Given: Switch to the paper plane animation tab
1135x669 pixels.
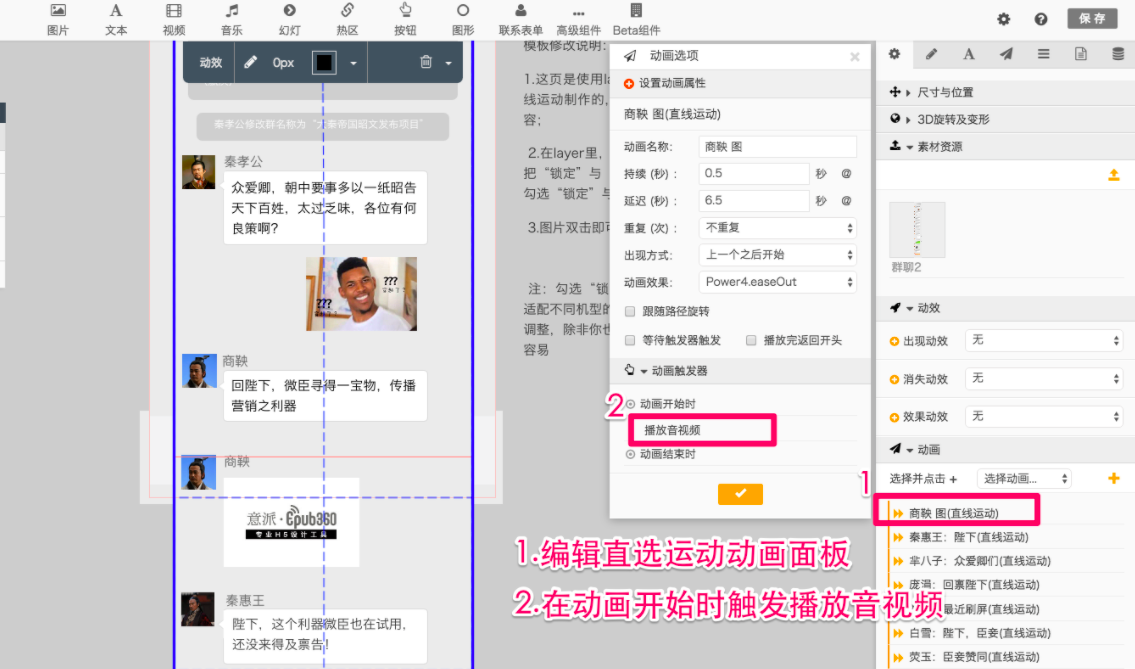Looking at the screenshot, I should [x=1005, y=54].
